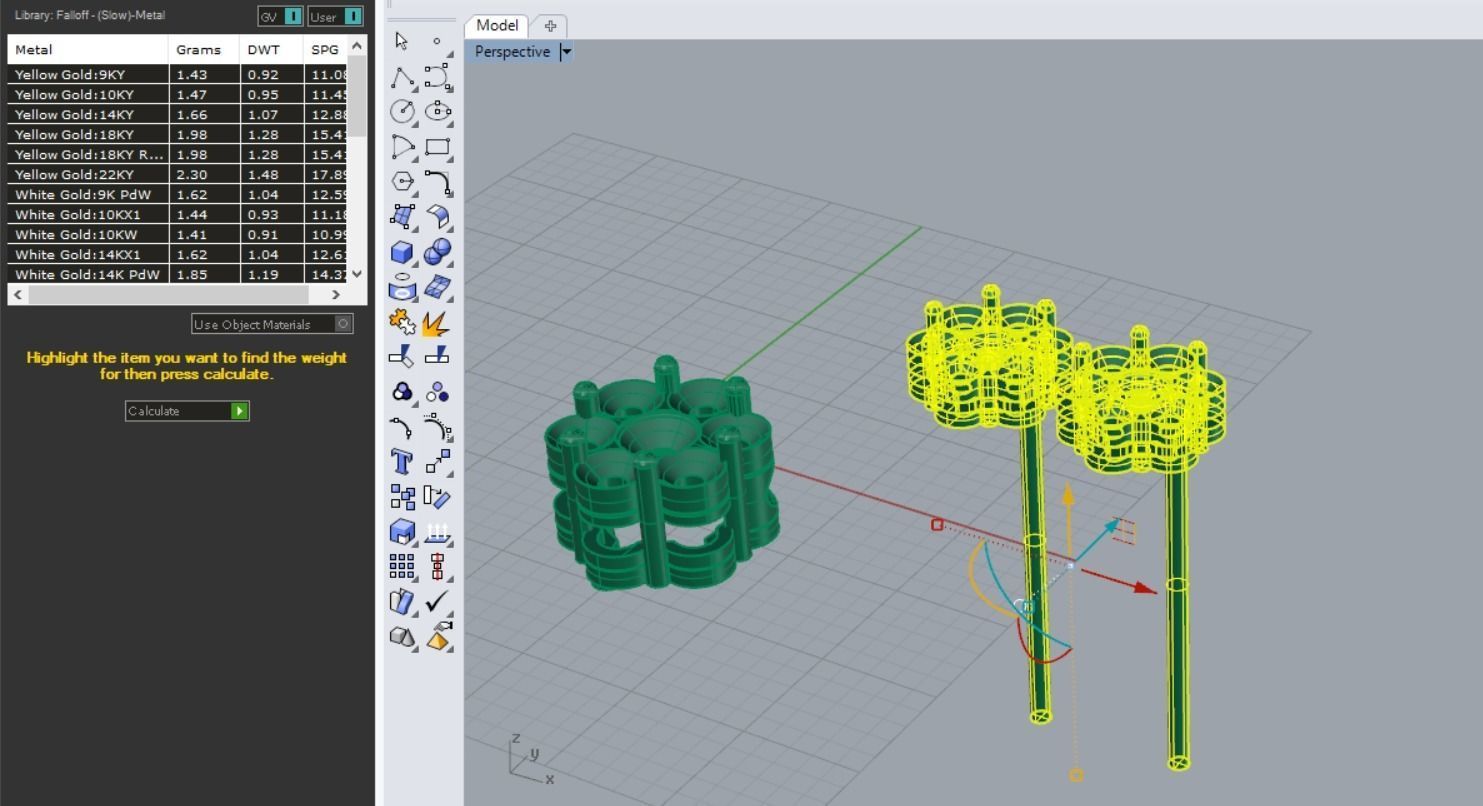
Task: Click the SPG column header
Action: coord(326,49)
